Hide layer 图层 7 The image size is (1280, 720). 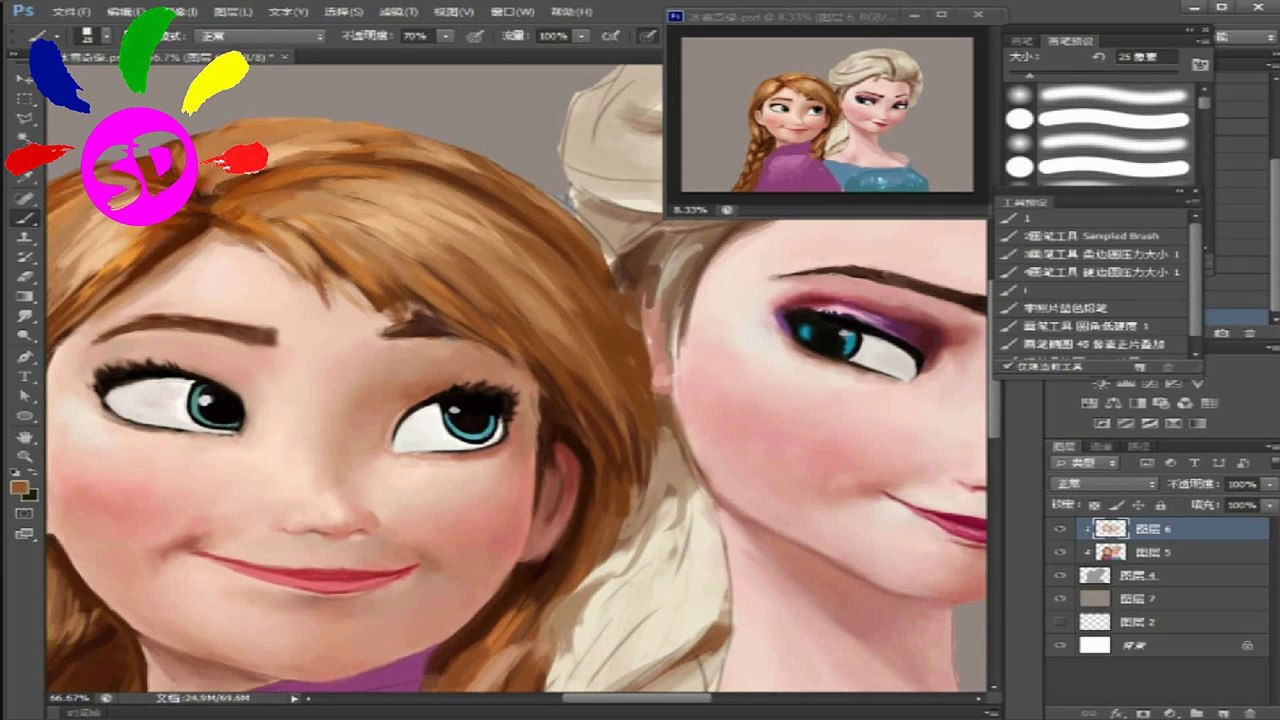point(1060,599)
